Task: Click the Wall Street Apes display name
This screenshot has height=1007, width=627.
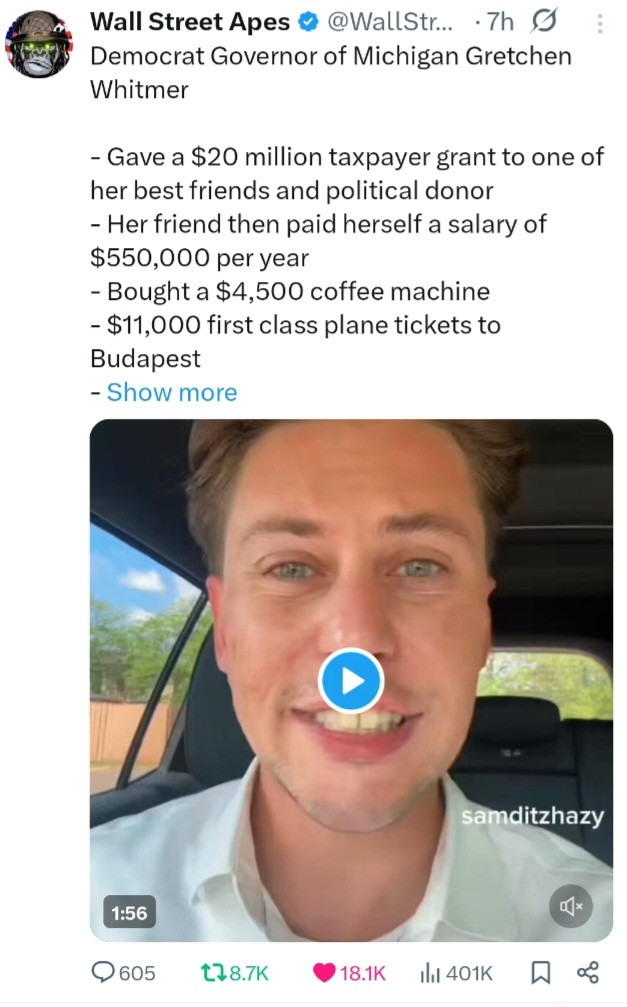Action: click(x=190, y=21)
